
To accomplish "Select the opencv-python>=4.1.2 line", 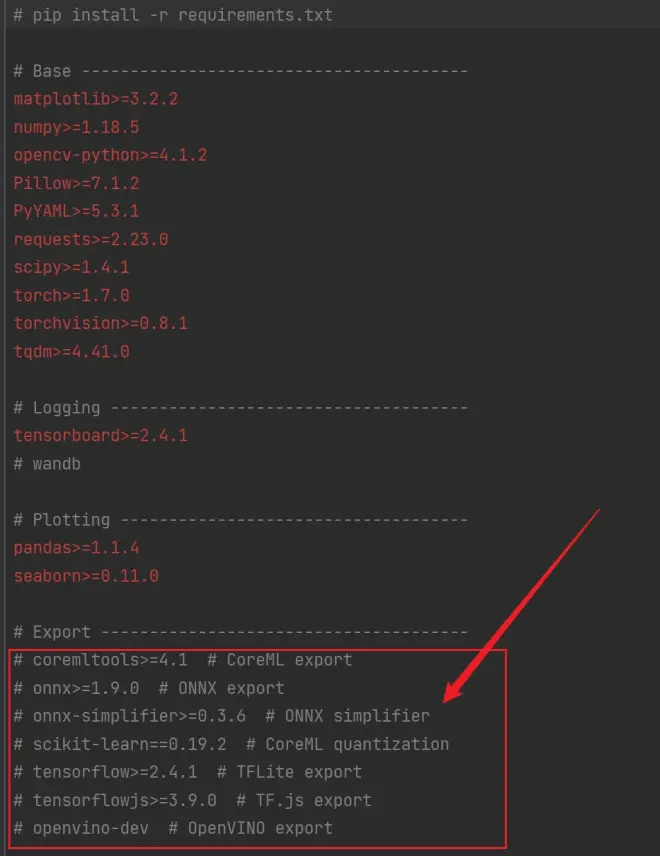I will (x=110, y=155).
